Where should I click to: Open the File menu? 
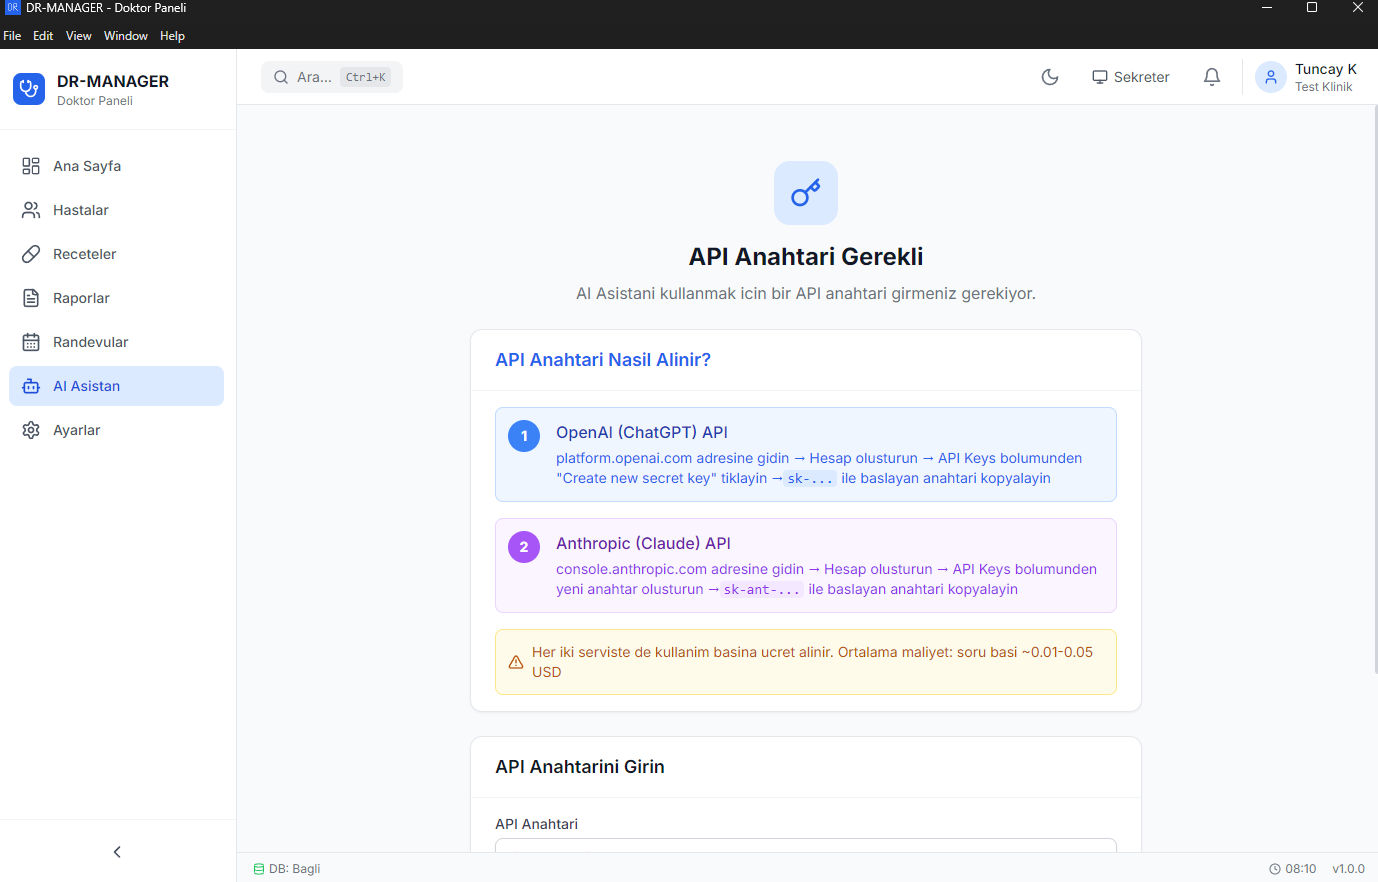(x=12, y=36)
